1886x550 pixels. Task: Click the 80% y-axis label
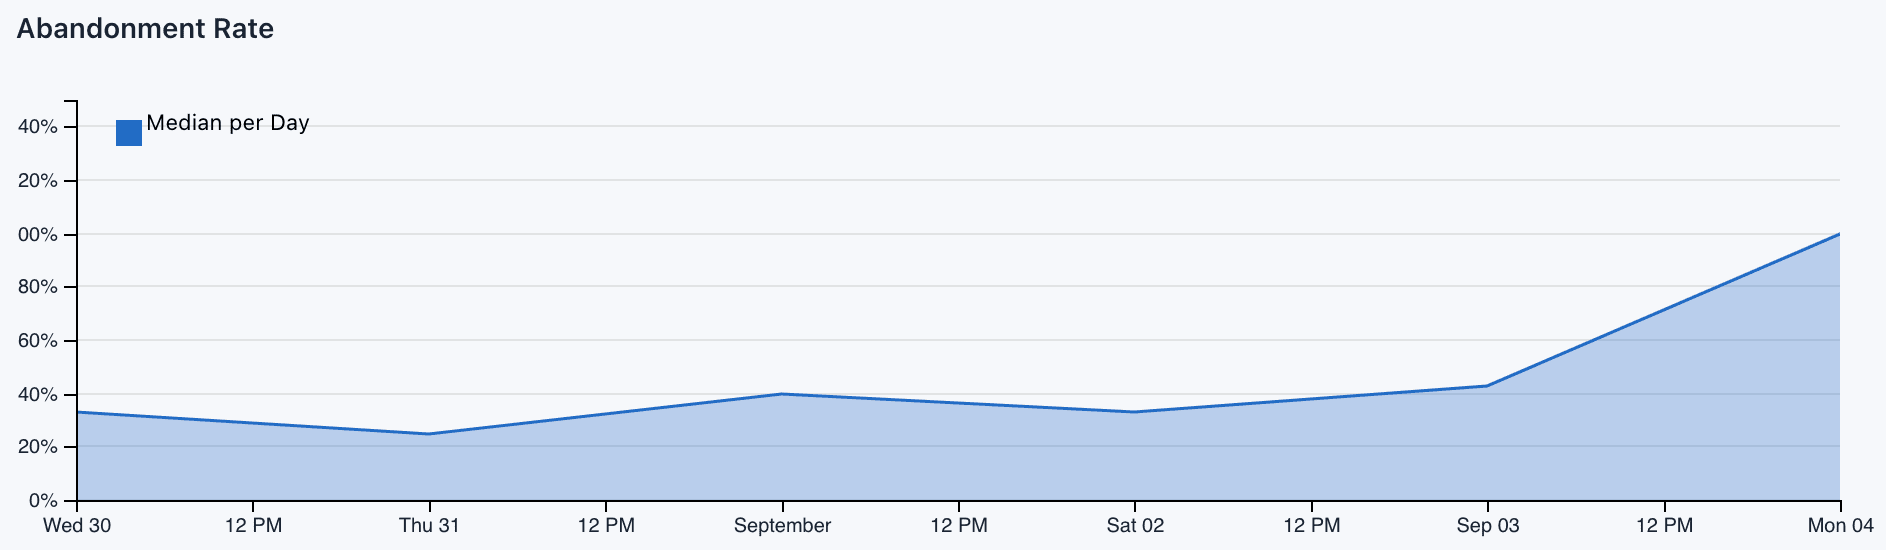[38, 288]
